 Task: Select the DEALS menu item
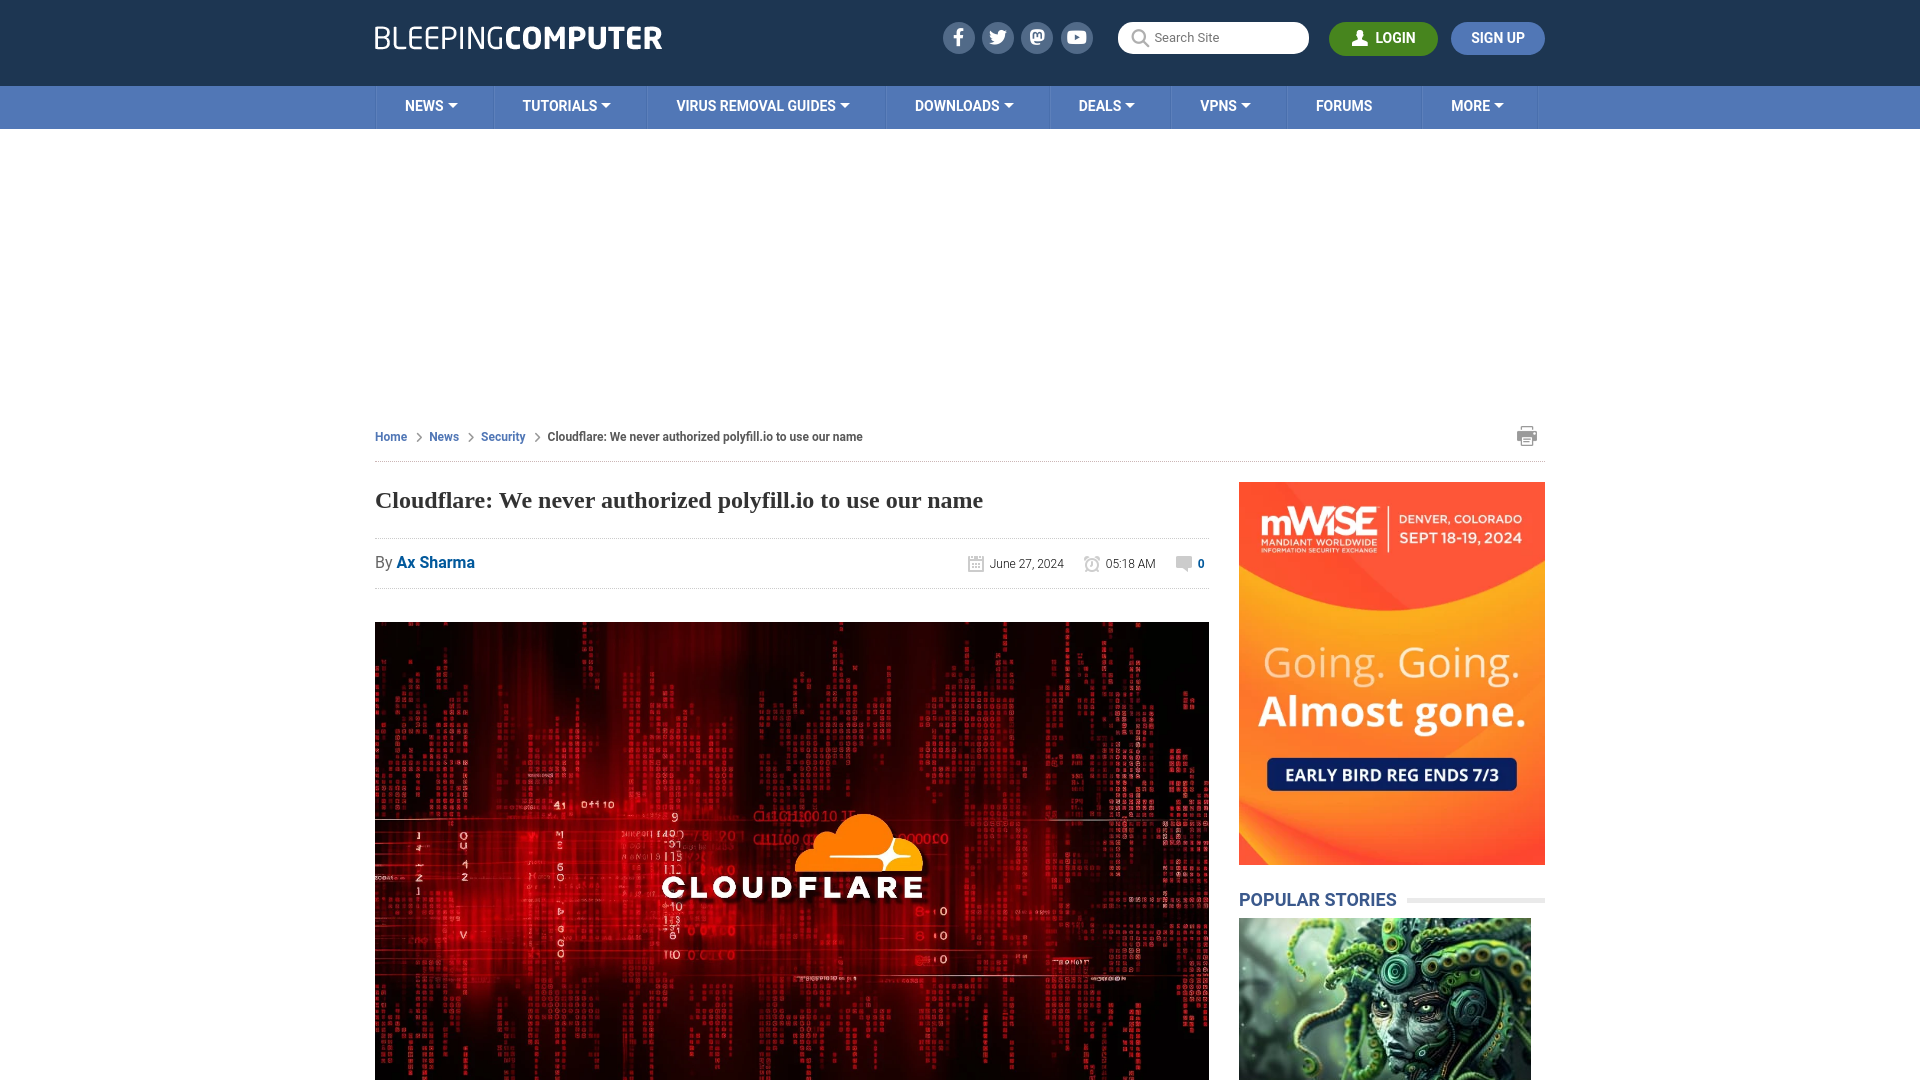pyautogui.click(x=1106, y=105)
